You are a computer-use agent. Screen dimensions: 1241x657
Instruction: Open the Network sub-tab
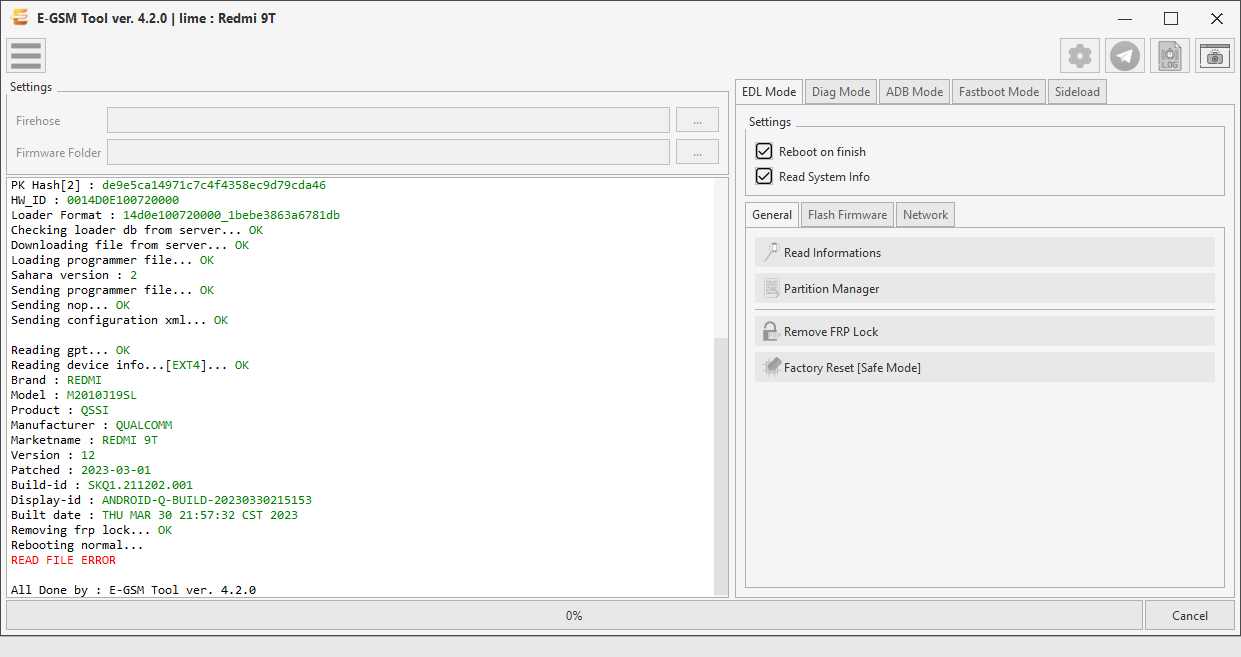925,214
